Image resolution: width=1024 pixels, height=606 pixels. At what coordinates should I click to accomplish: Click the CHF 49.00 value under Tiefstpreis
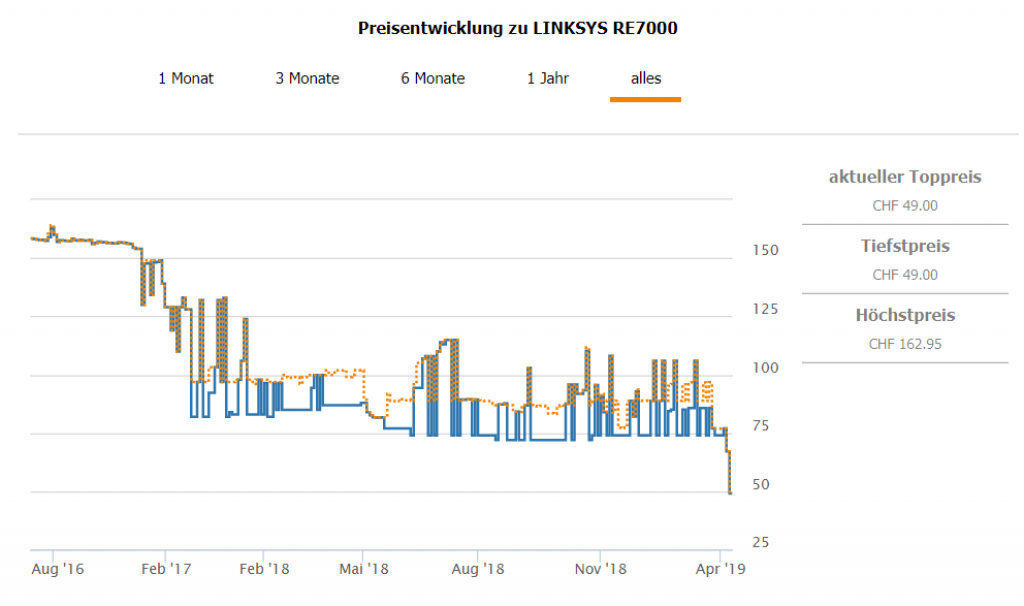coord(905,275)
